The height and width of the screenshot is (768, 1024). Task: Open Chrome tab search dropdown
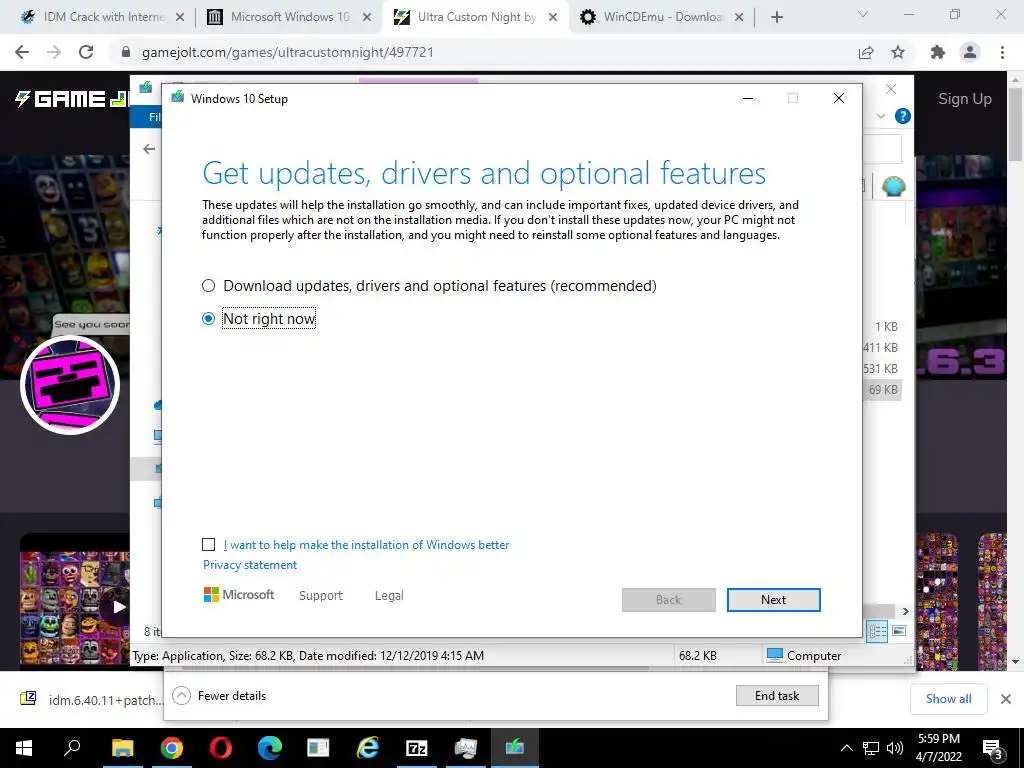(x=863, y=14)
